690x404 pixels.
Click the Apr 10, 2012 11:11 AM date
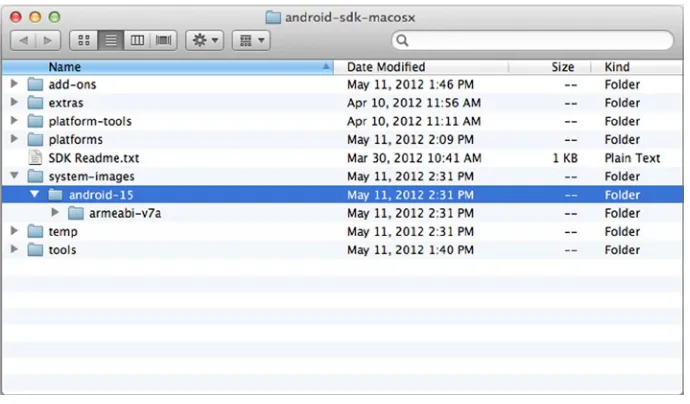click(x=414, y=121)
